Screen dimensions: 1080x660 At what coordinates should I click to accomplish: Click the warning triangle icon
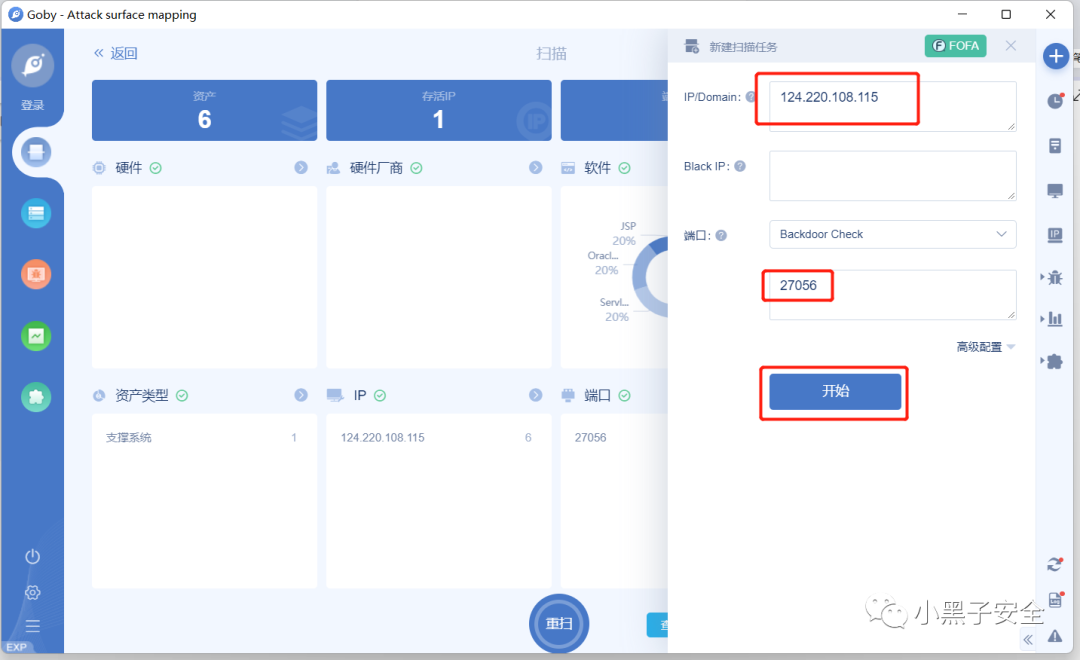point(1055,636)
